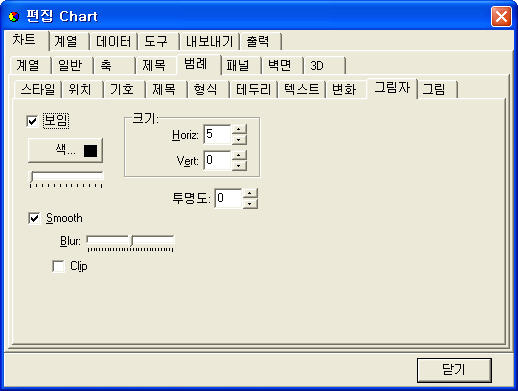
Task: Increase Vert value with up arrow
Action: [239, 155]
